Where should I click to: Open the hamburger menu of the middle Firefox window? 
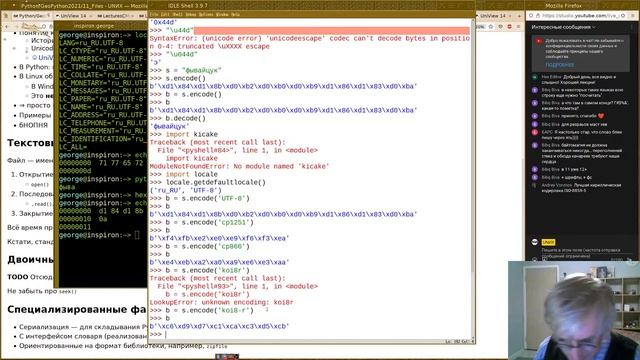click(x=518, y=27)
